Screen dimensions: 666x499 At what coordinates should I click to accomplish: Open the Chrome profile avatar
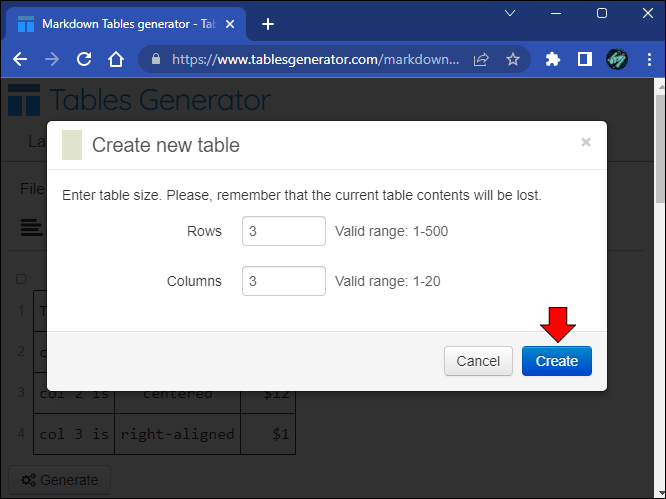(617, 59)
